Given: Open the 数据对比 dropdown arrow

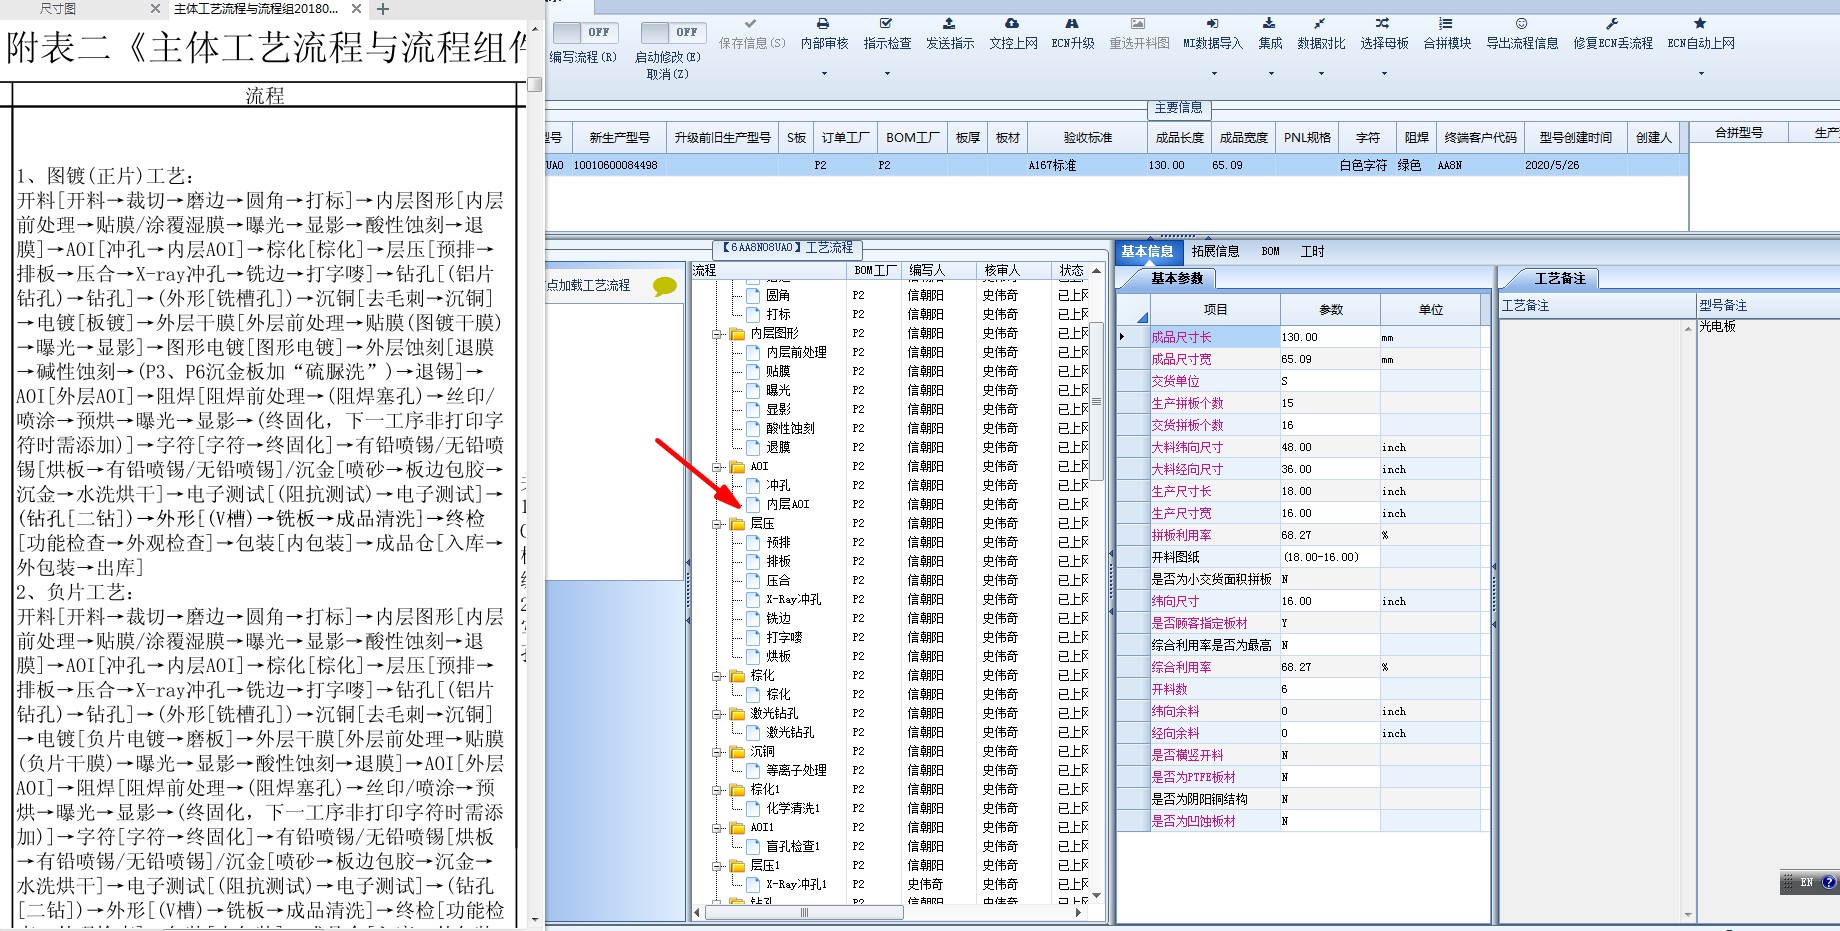Looking at the screenshot, I should (1321, 73).
